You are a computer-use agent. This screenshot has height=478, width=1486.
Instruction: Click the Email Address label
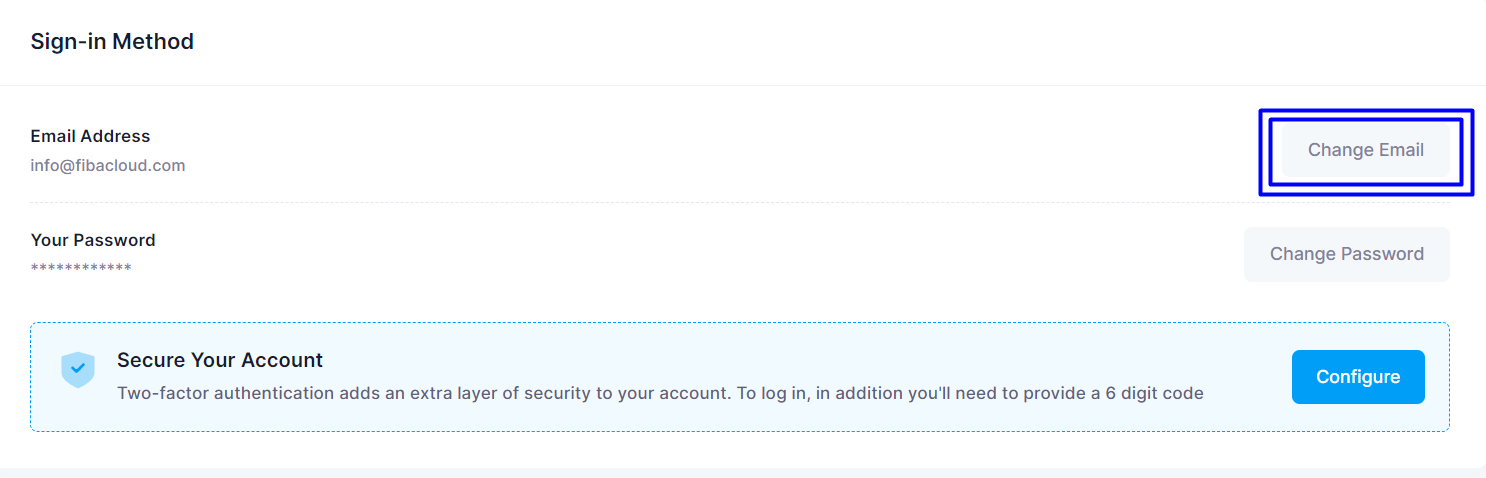(x=90, y=136)
